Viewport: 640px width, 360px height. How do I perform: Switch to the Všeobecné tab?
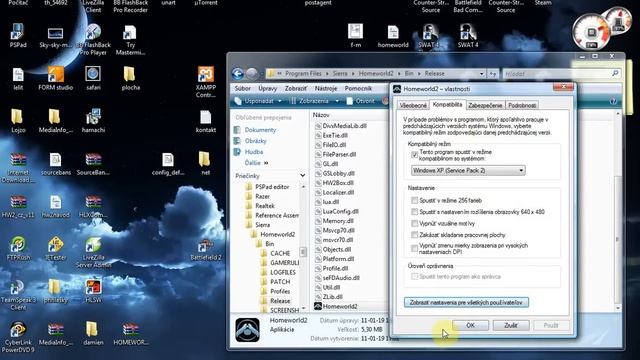pyautogui.click(x=413, y=105)
